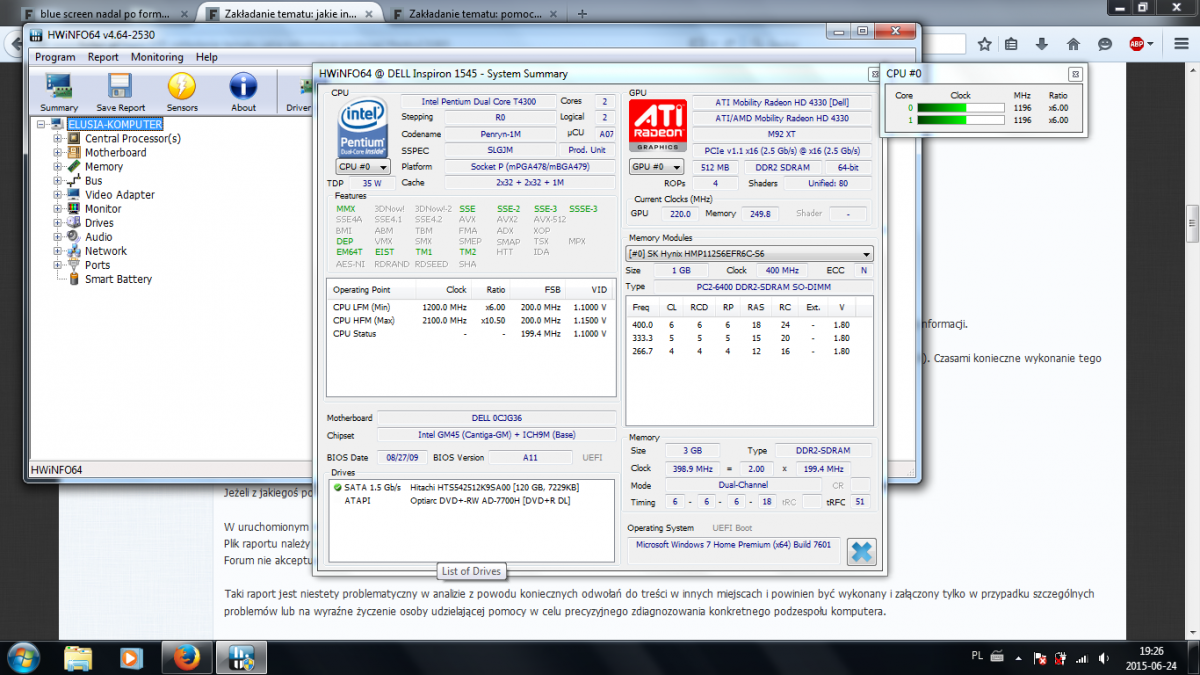Expand the Motherboard tree node
Screen dimensions: 1200x675
point(58,152)
